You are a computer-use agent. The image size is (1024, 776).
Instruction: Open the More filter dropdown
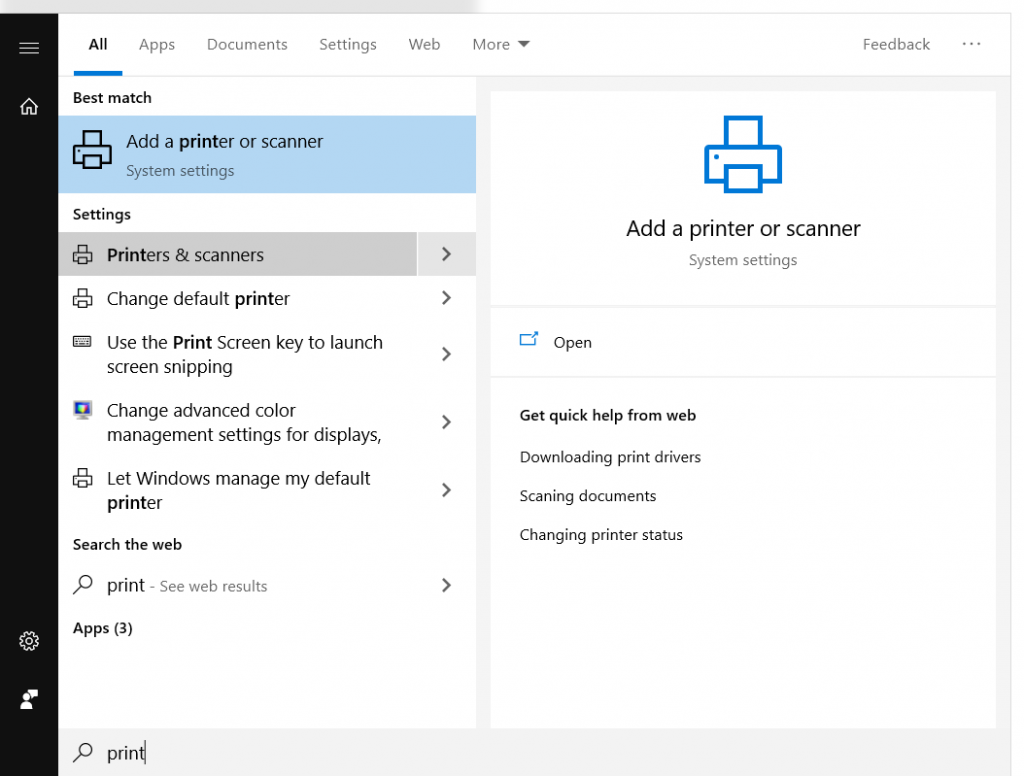tap(501, 44)
